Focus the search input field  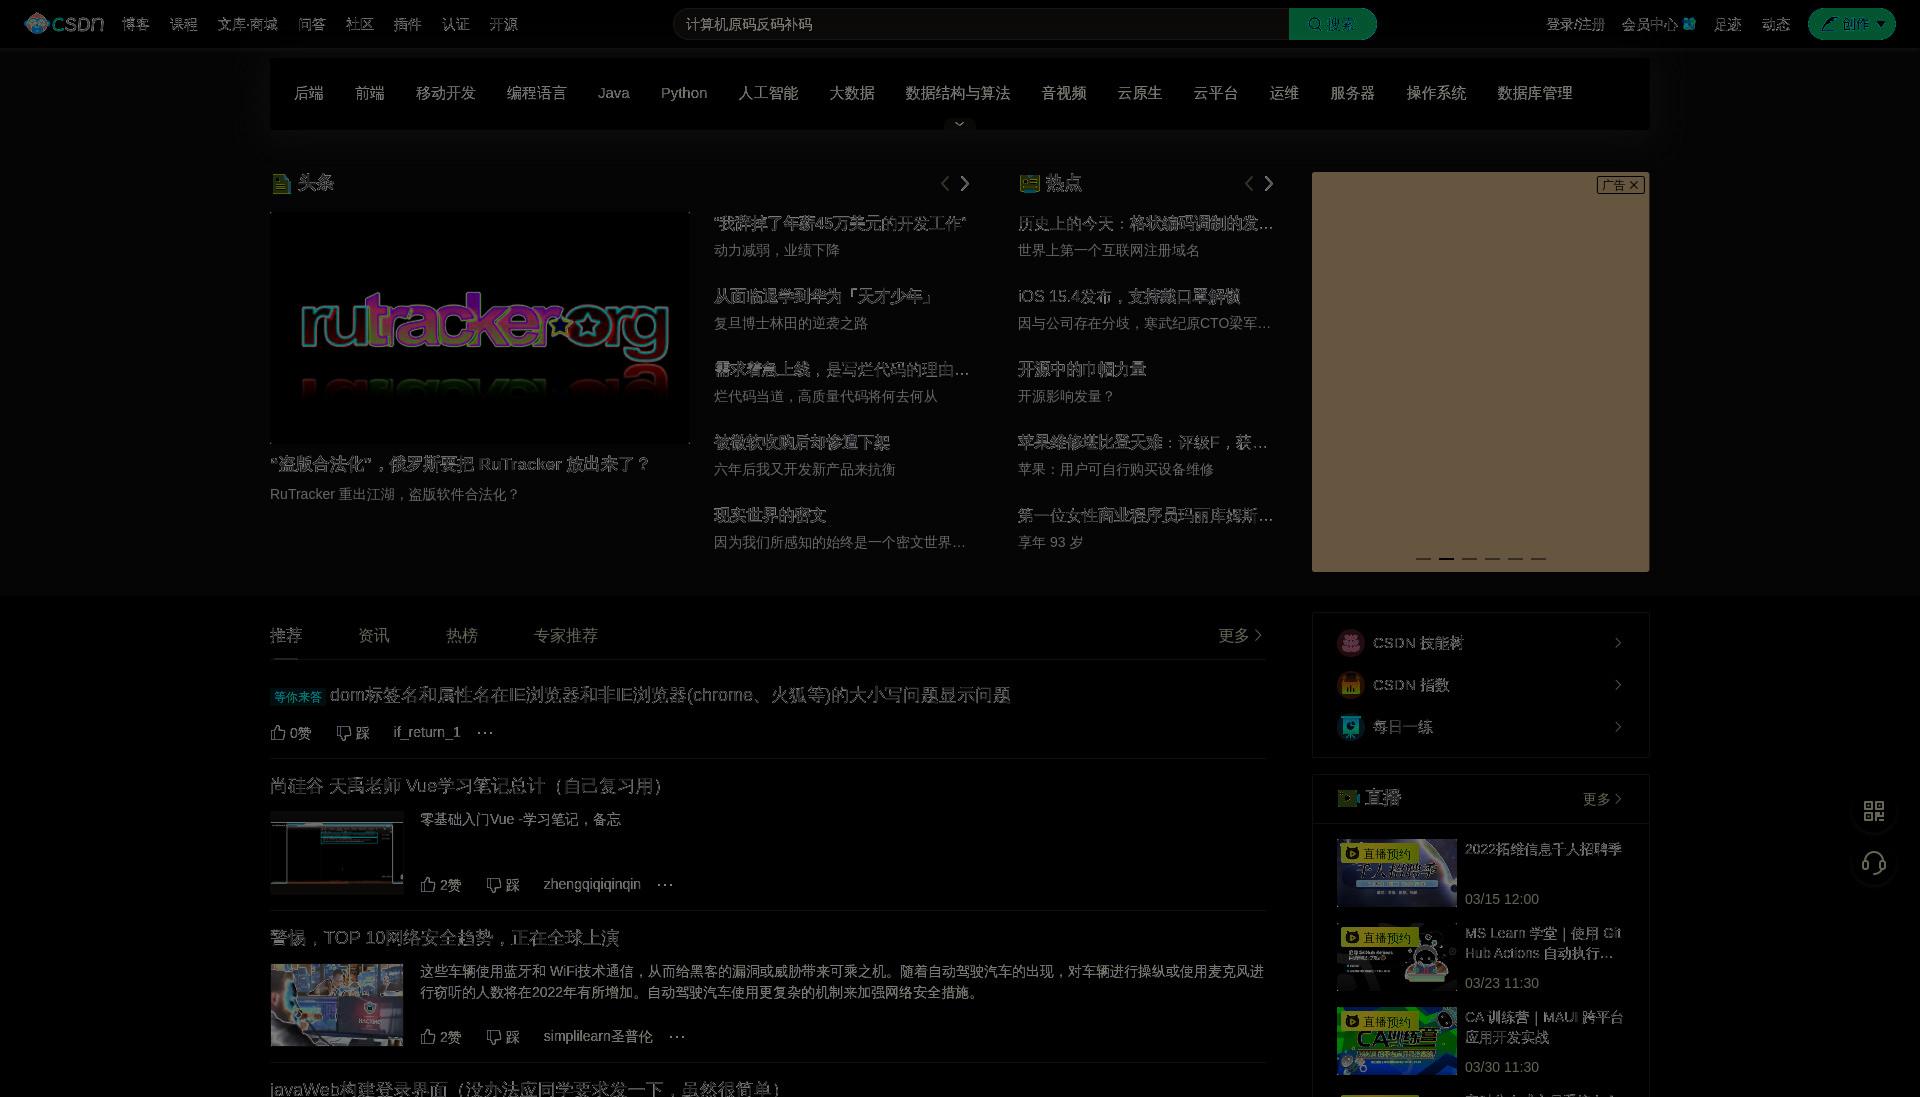981,24
